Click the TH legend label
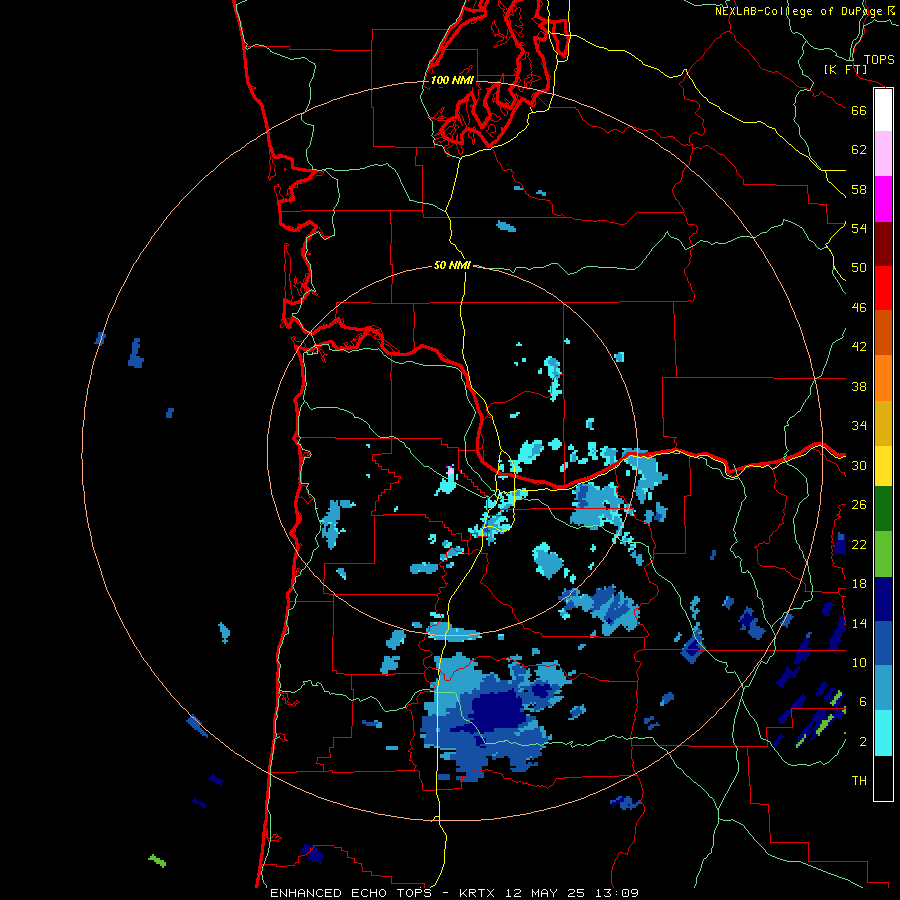This screenshot has width=900, height=900. coord(859,781)
